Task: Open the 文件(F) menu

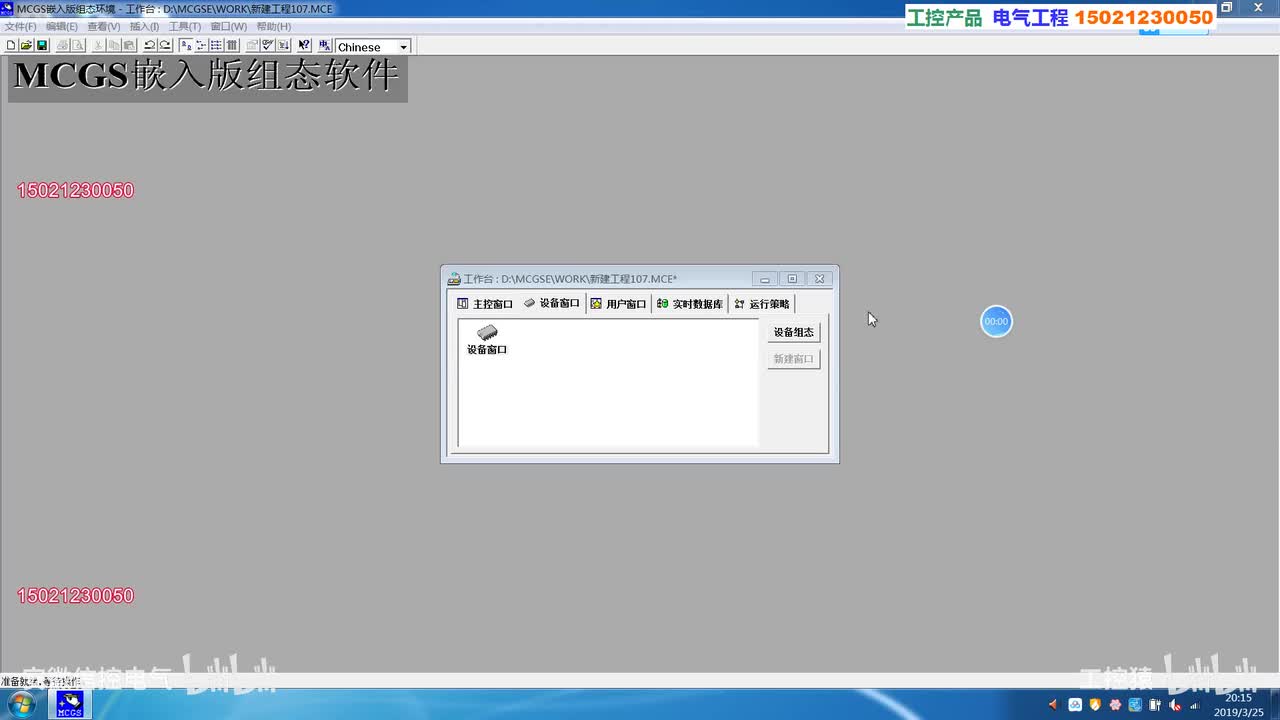Action: [x=20, y=26]
